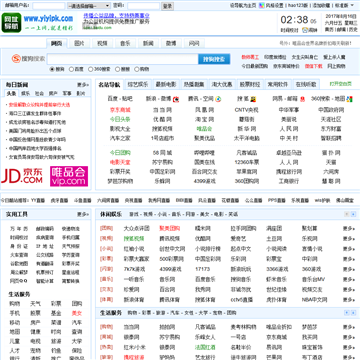This screenshot has width=360, height=360.
Task: Open the 常用软件 navigation tab
Action: click(278, 84)
